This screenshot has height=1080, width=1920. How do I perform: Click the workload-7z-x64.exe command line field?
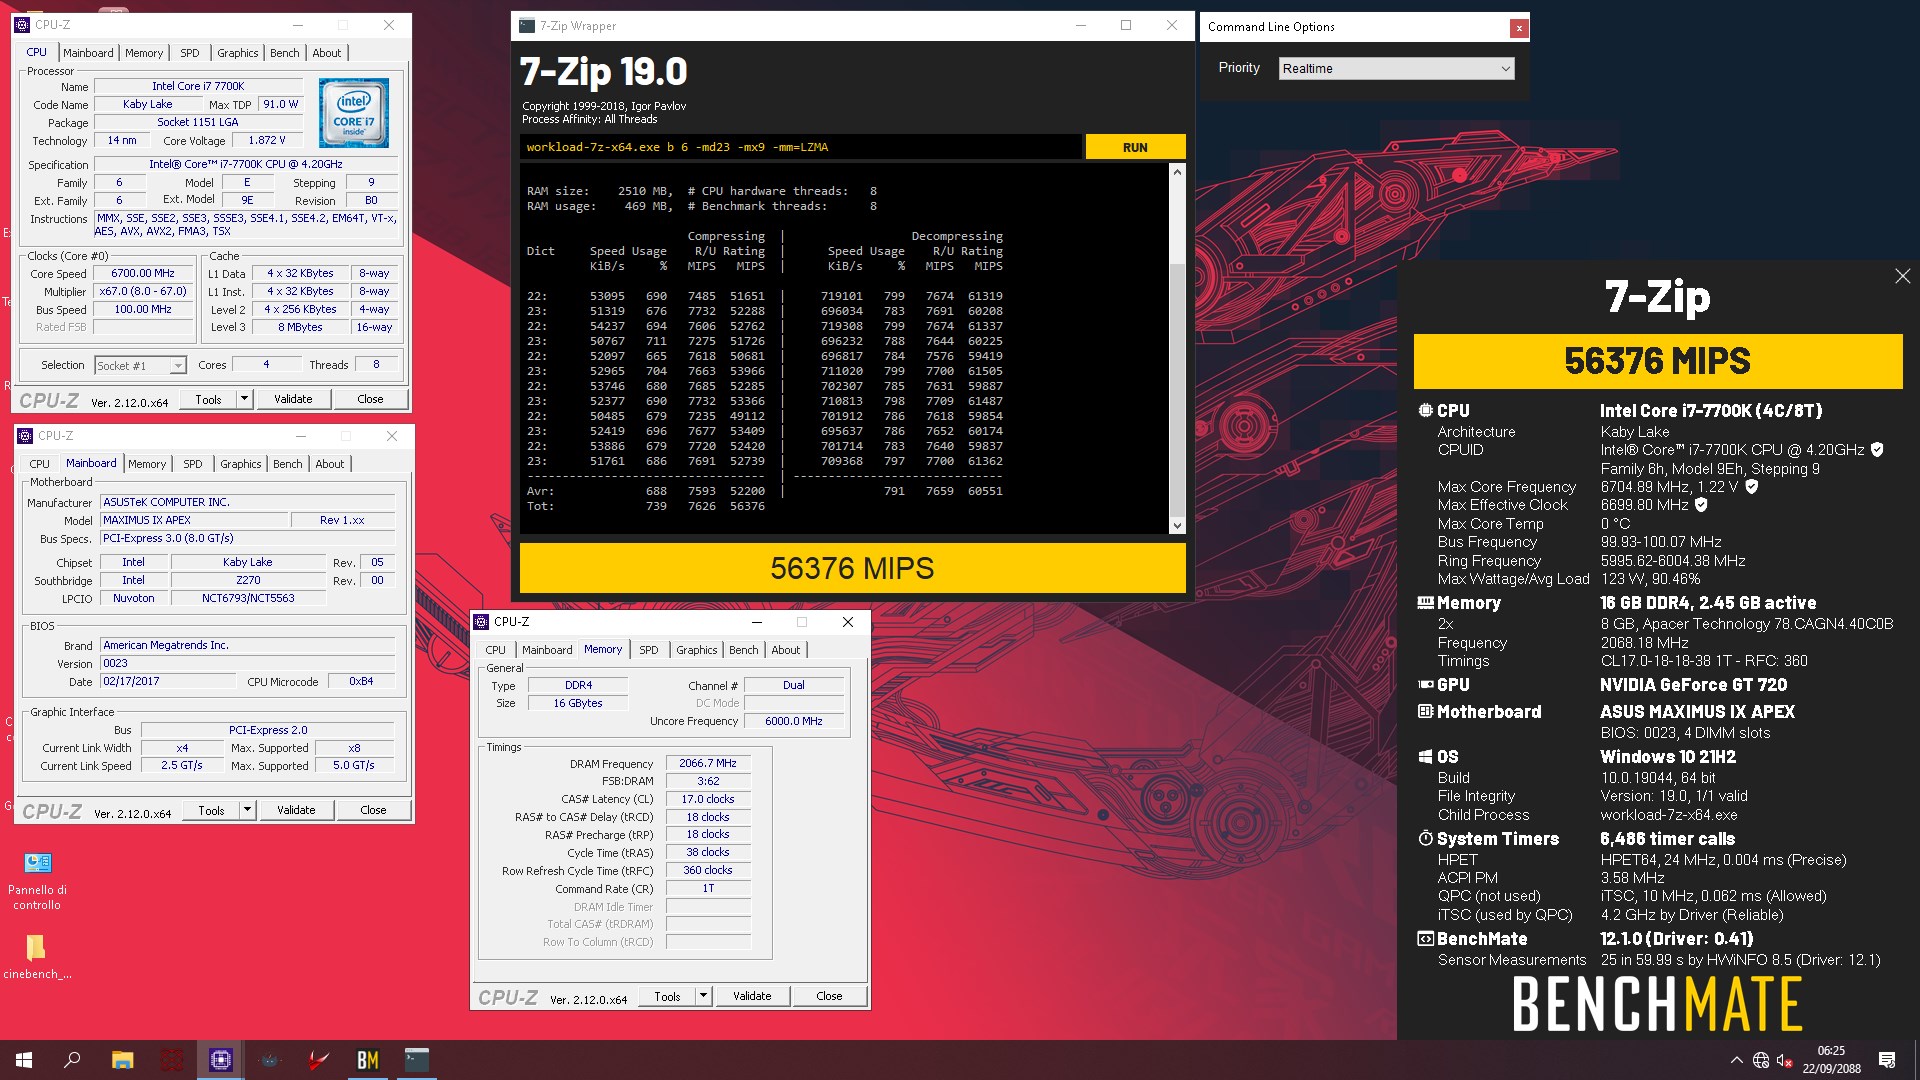pyautogui.click(x=801, y=147)
